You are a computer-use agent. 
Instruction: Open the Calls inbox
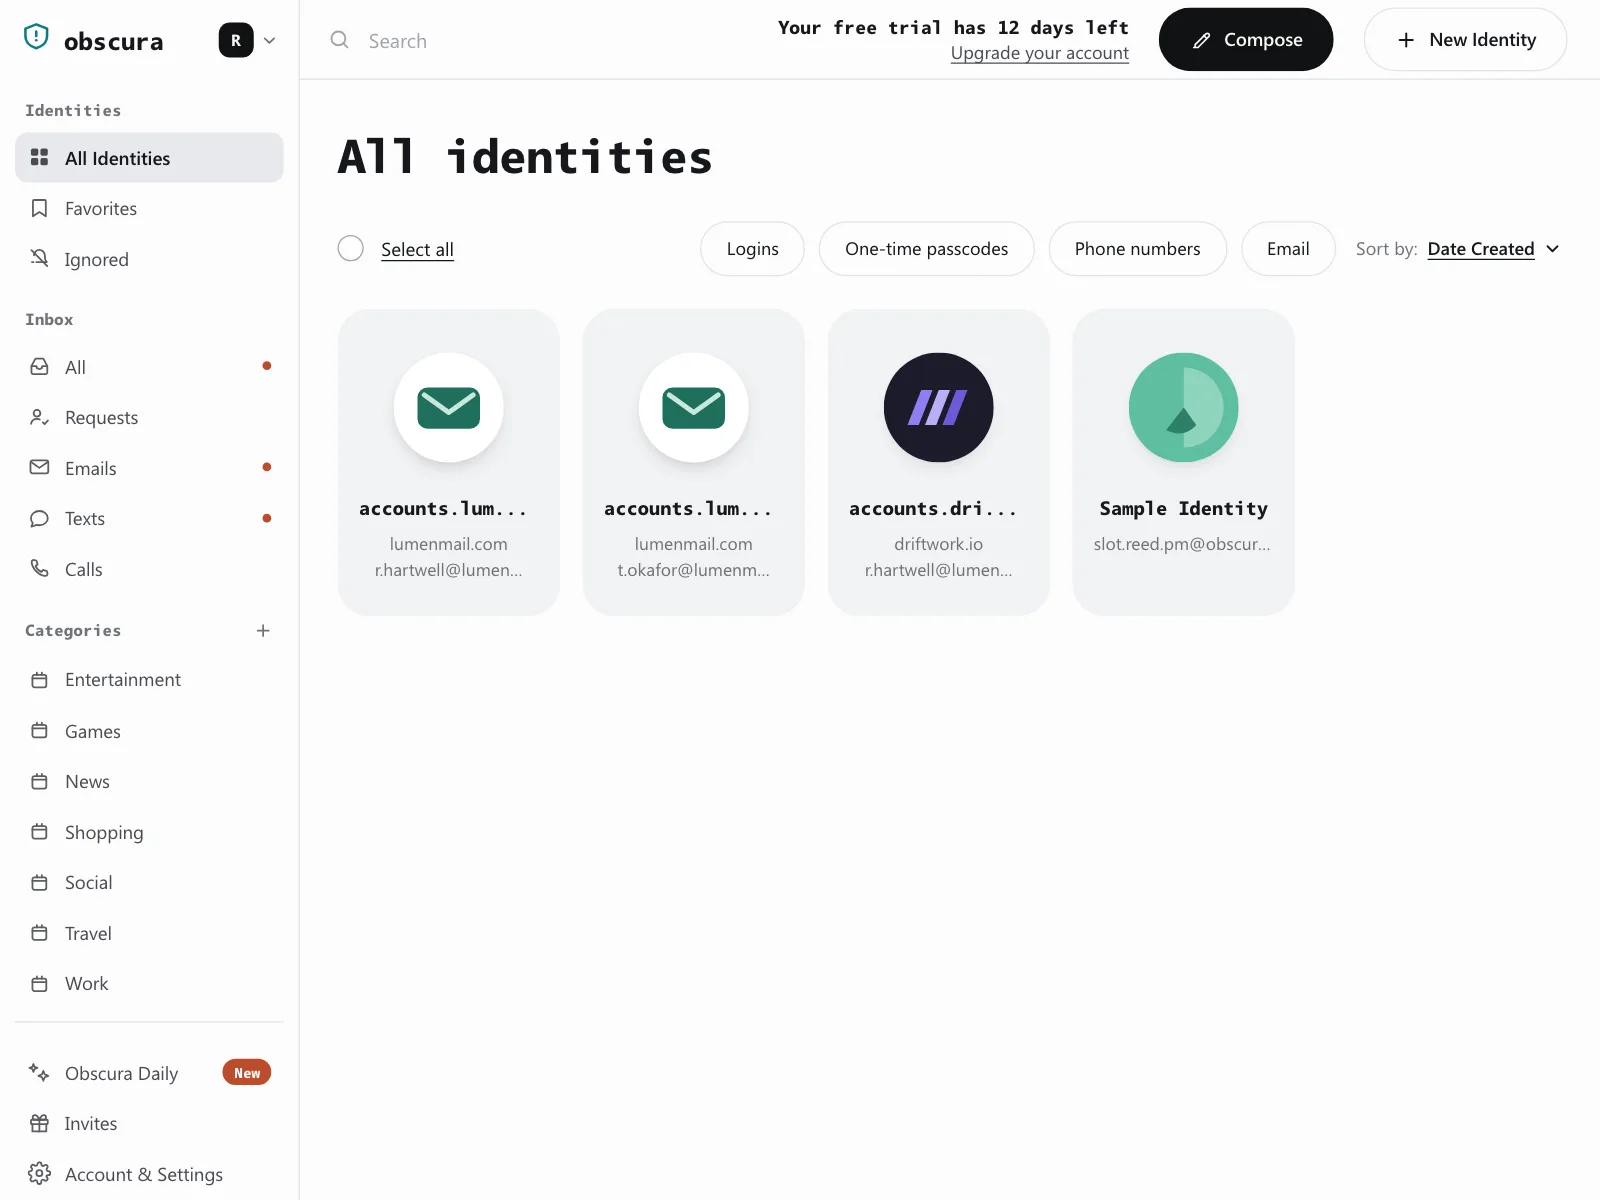point(149,569)
